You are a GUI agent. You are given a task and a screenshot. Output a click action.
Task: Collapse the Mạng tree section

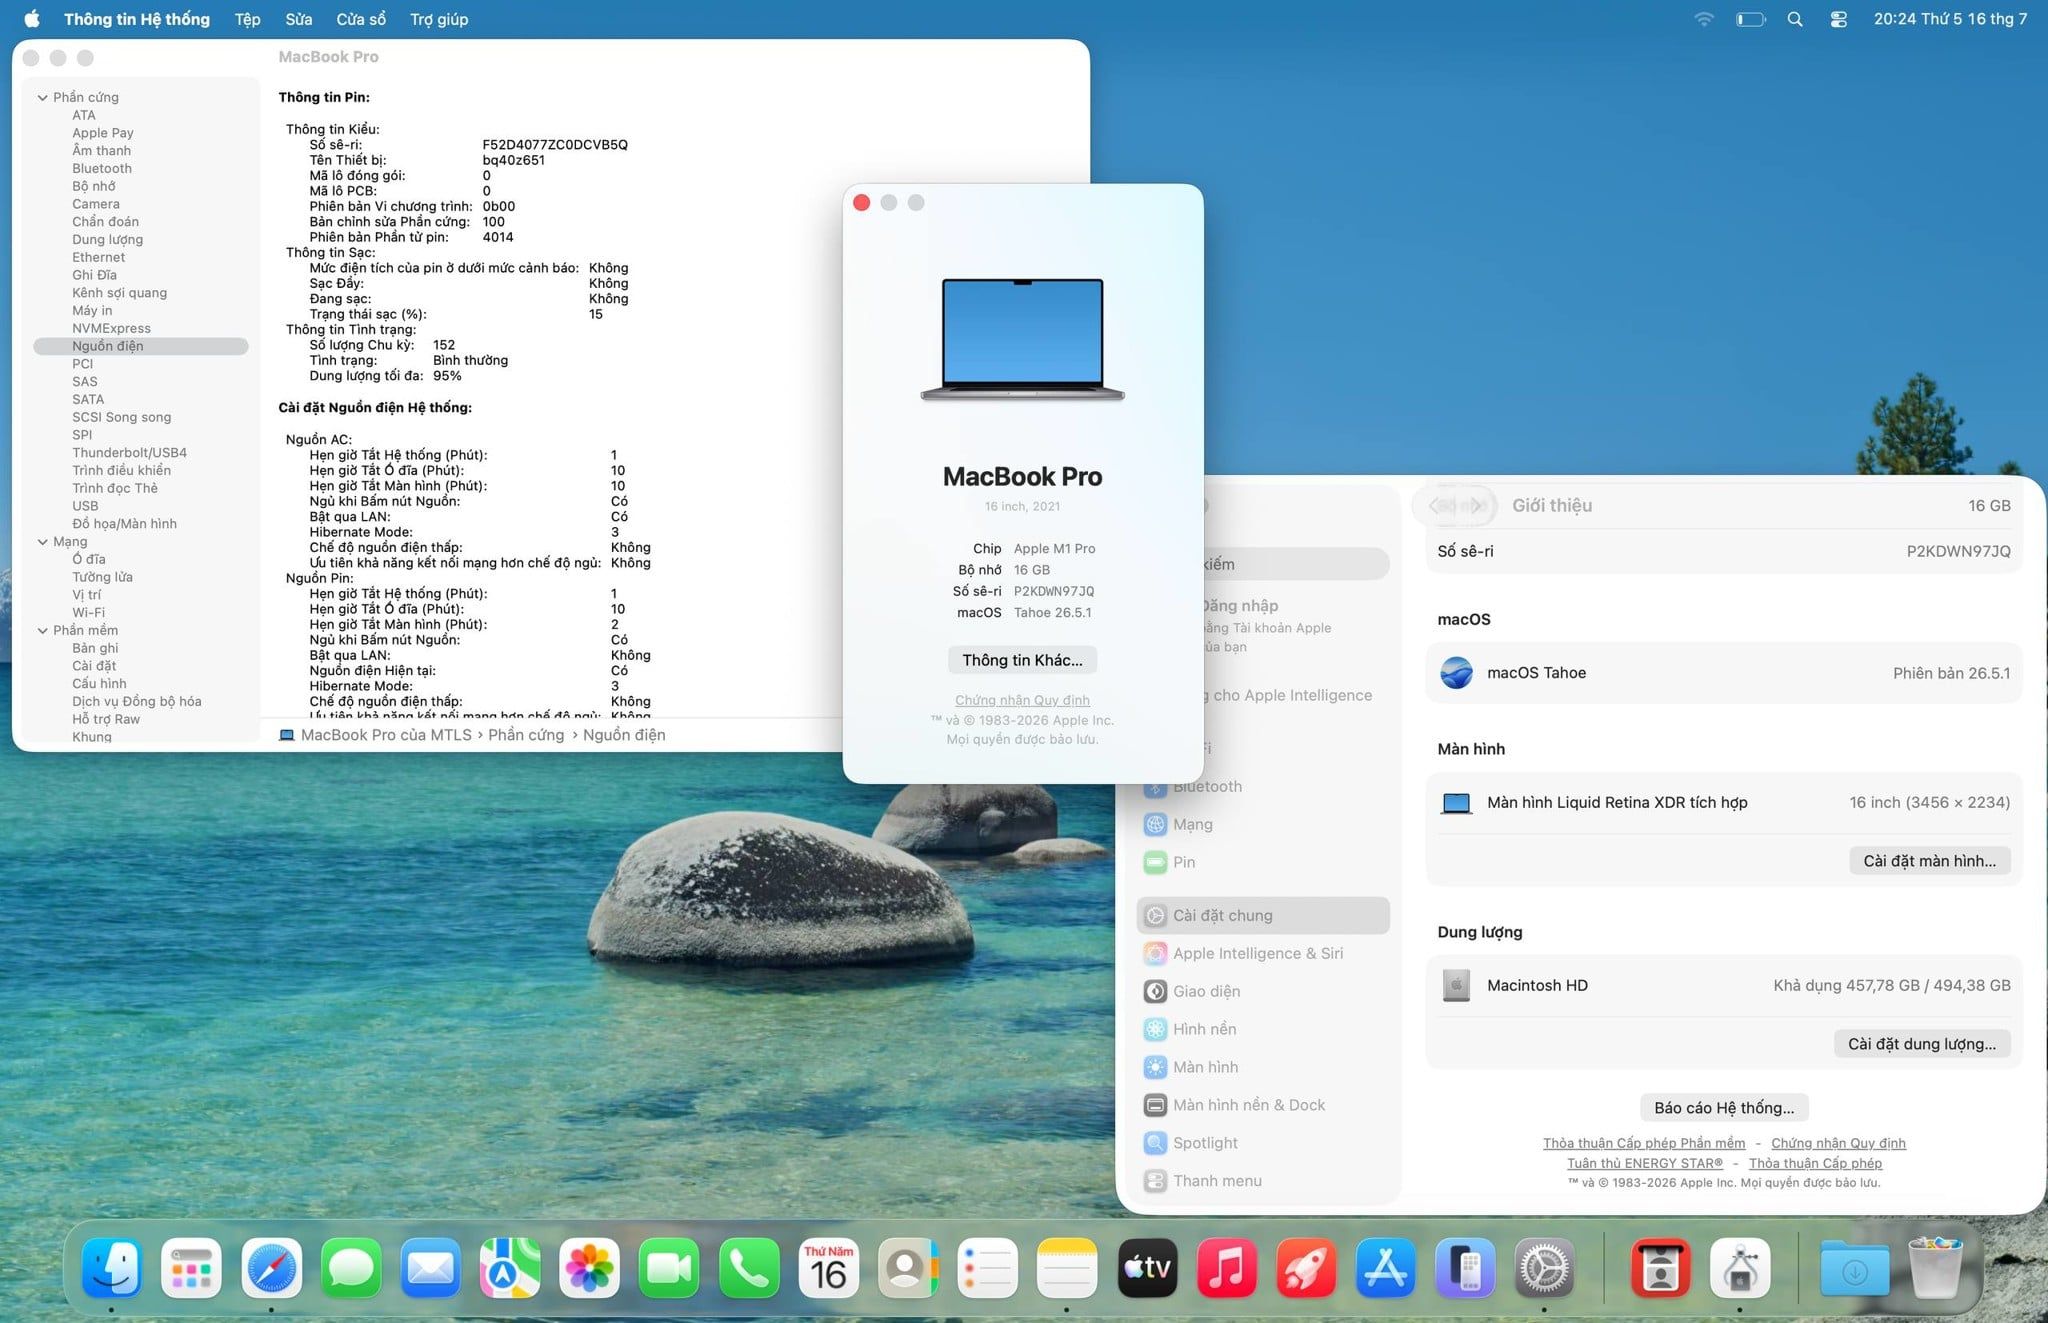click(x=42, y=542)
